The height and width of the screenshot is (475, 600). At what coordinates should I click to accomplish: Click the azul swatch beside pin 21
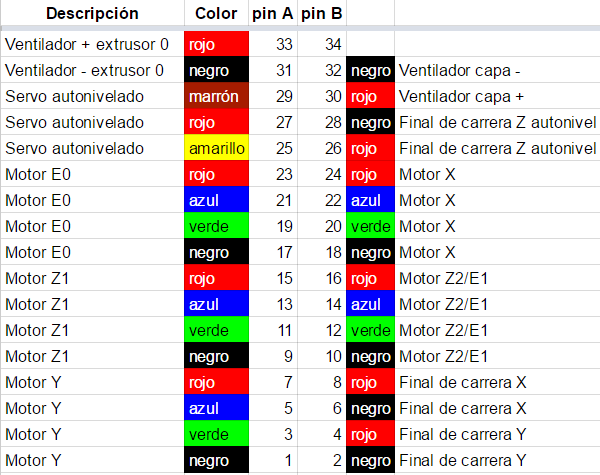[216, 201]
